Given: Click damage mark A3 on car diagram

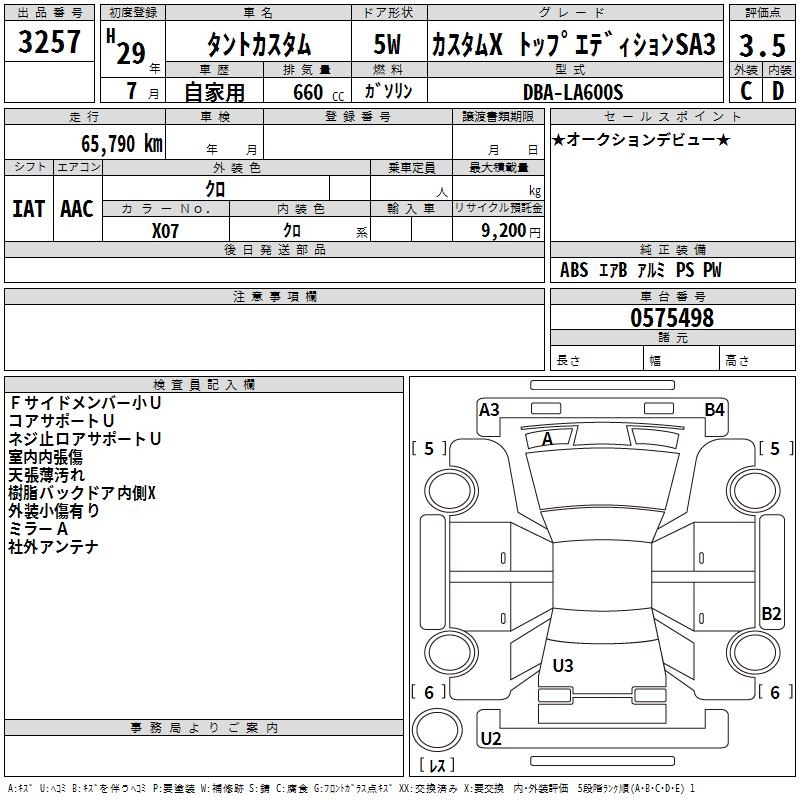Looking at the screenshot, I should [489, 410].
